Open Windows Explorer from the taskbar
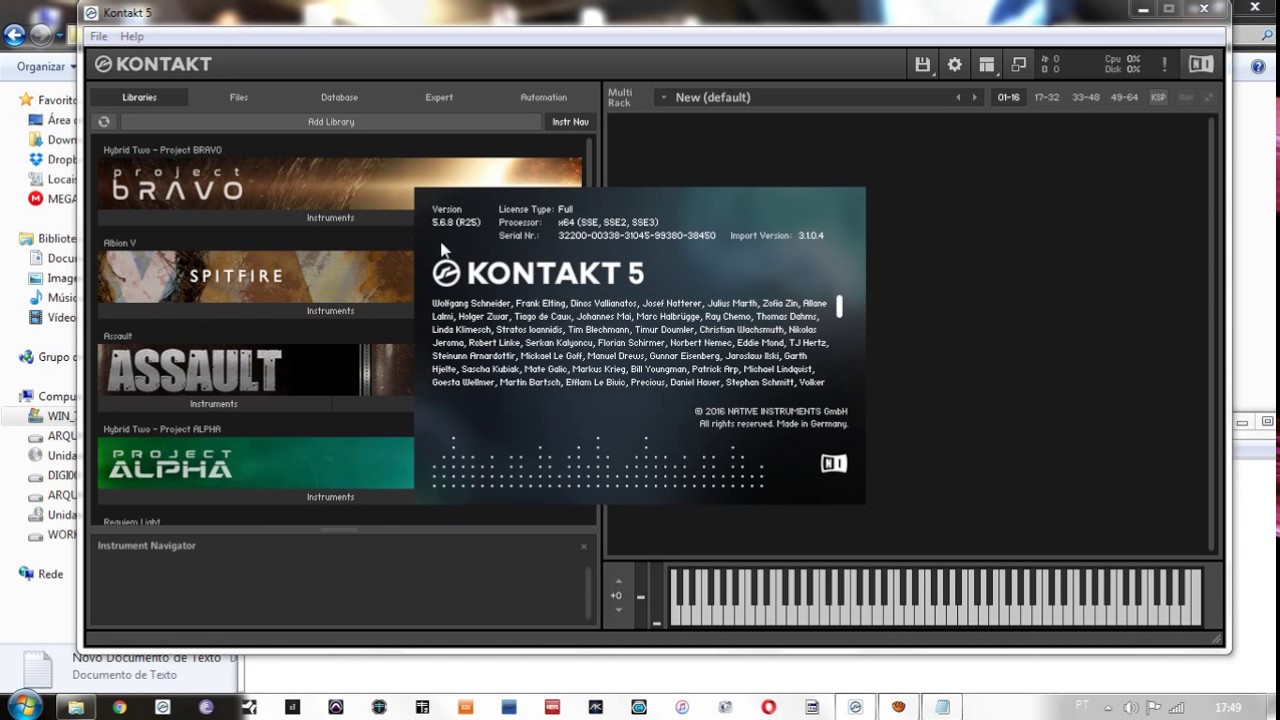 [76, 707]
